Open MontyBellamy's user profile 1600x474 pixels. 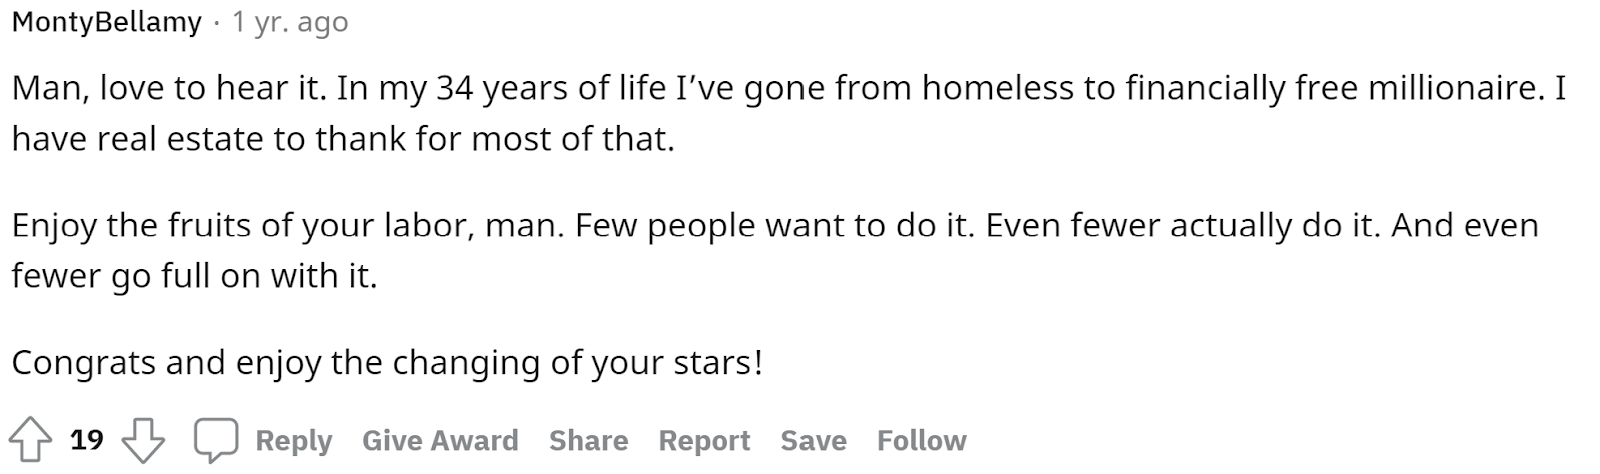pyautogui.click(x=107, y=22)
